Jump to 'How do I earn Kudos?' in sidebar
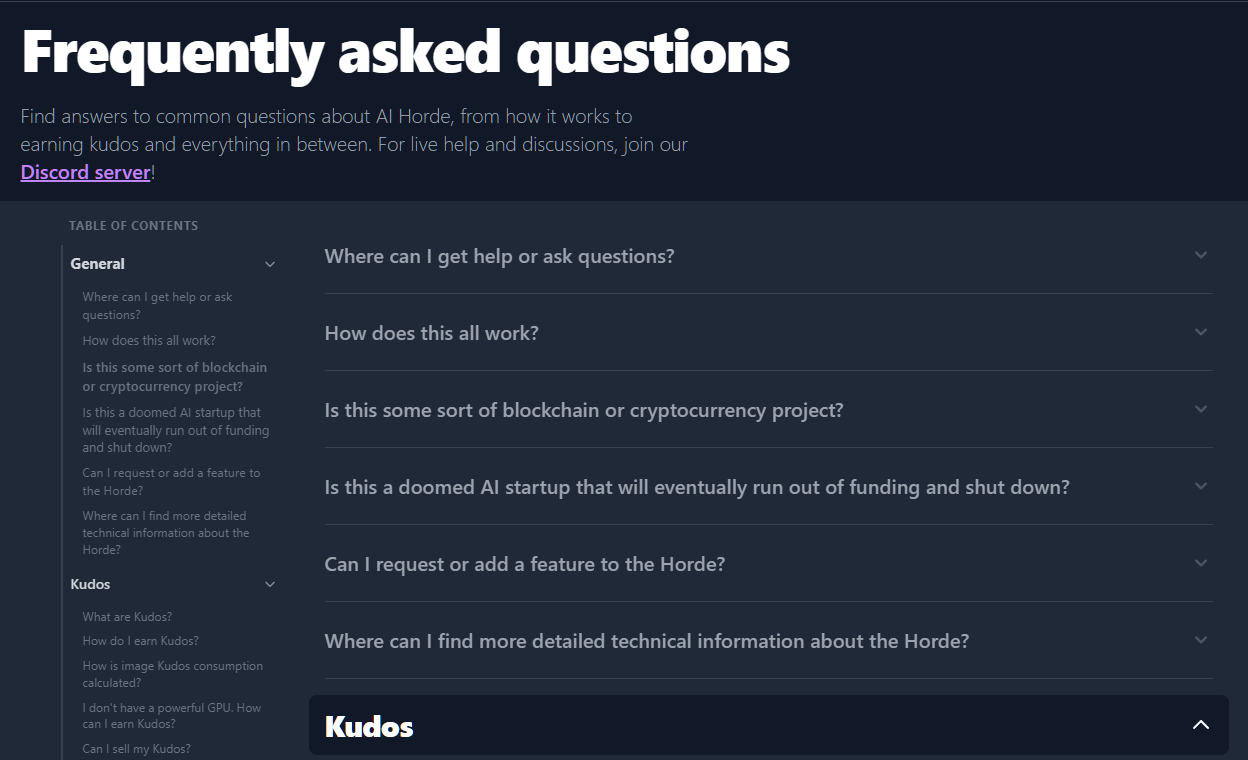Viewport: 1248px width, 760px height. tap(140, 641)
